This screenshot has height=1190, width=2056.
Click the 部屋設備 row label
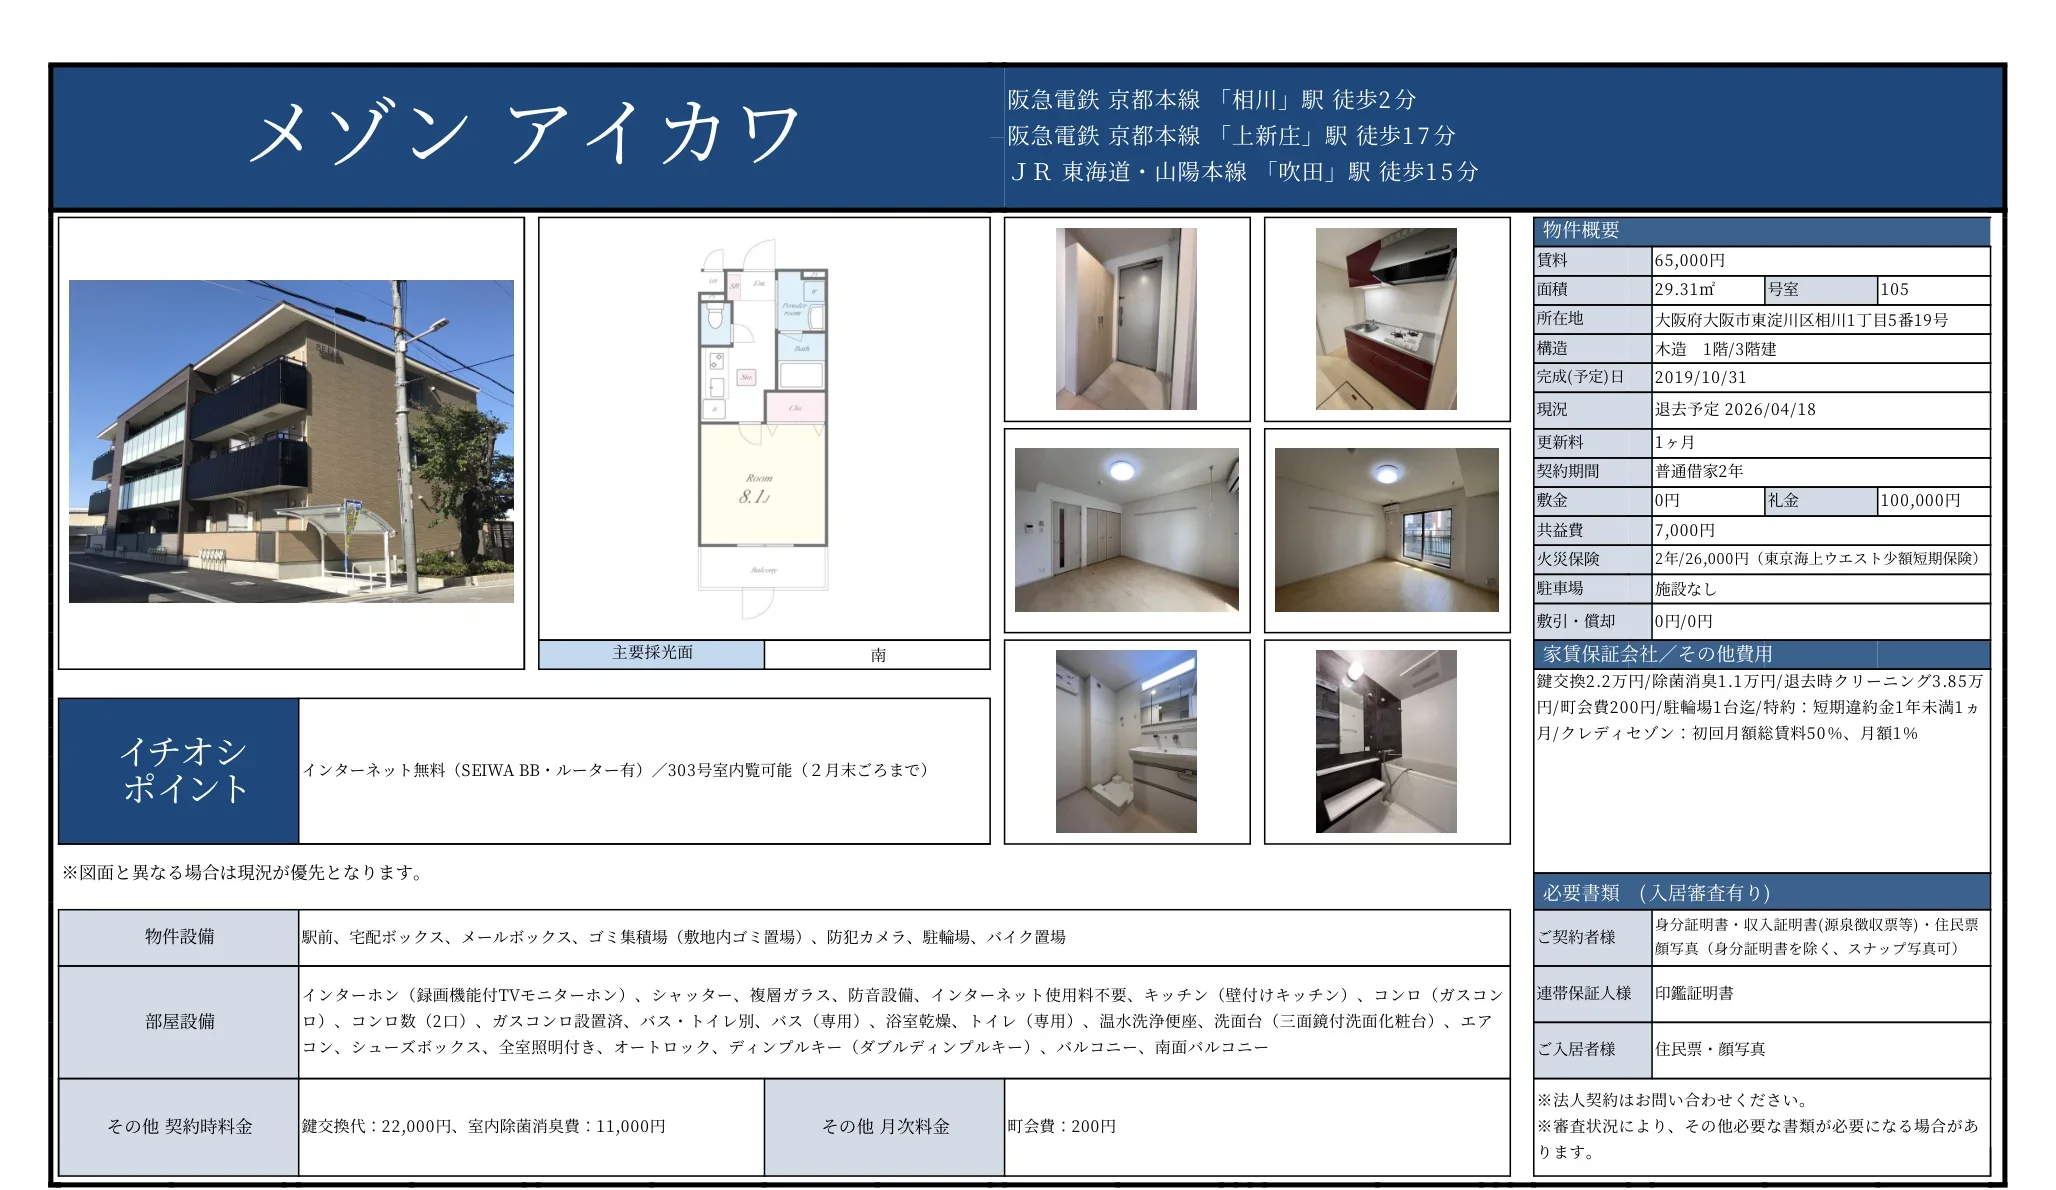coord(180,1021)
